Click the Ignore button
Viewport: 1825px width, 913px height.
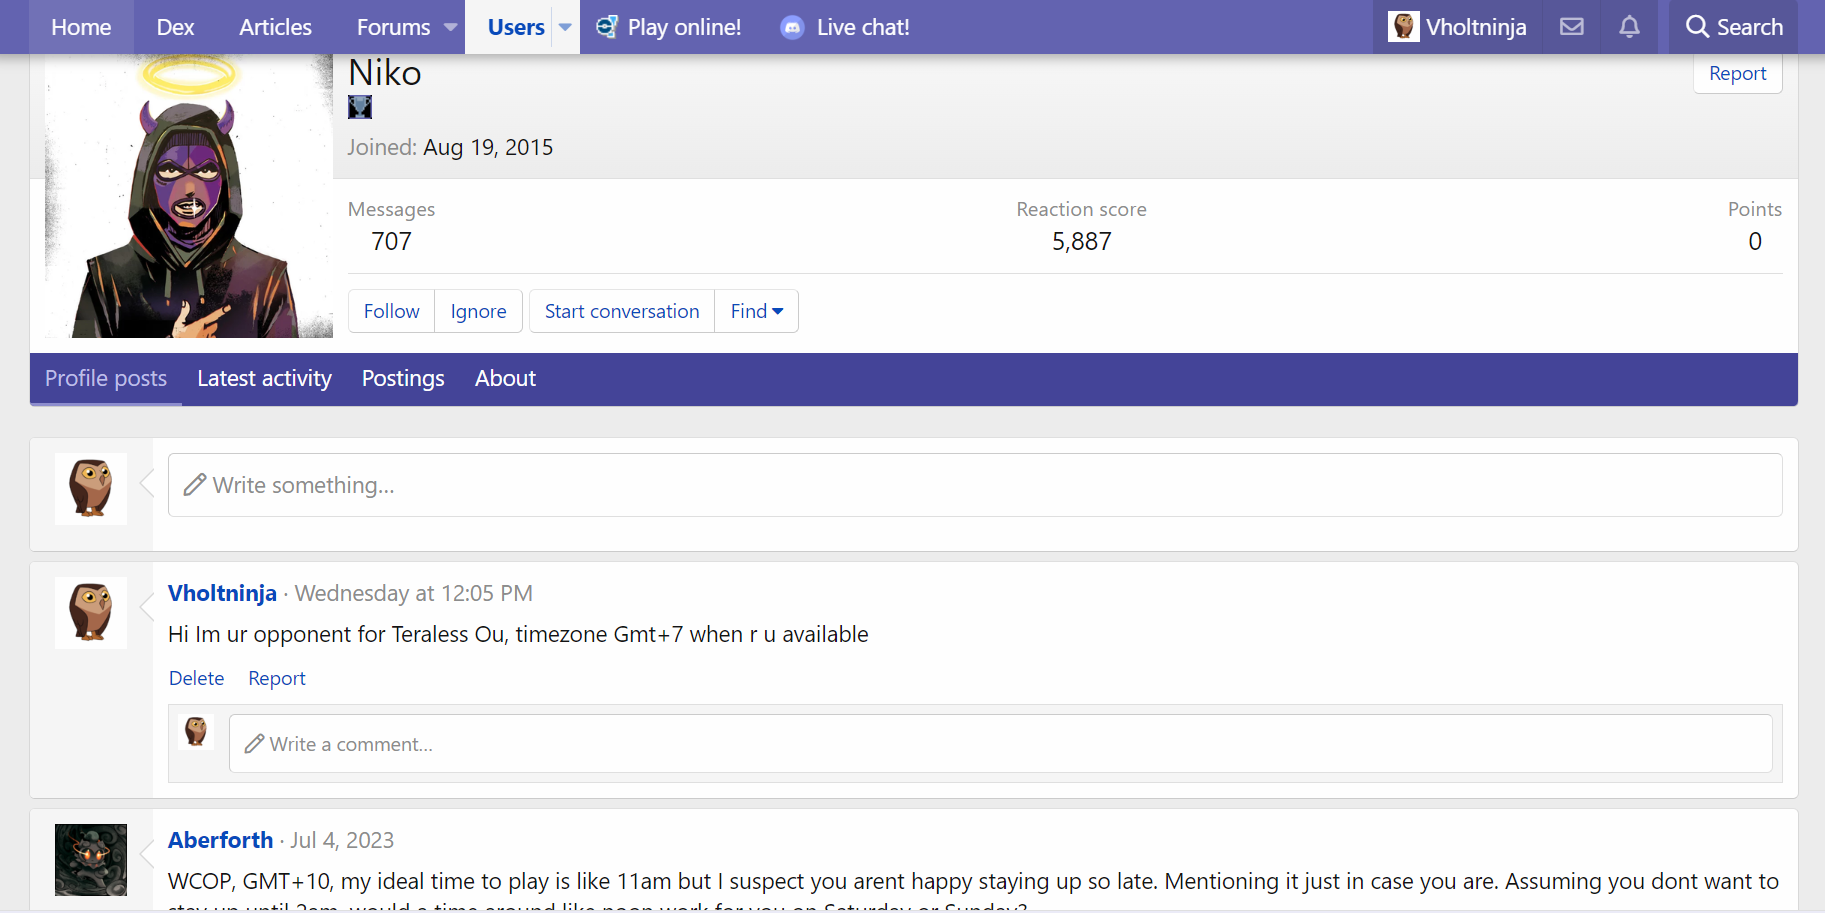click(478, 311)
